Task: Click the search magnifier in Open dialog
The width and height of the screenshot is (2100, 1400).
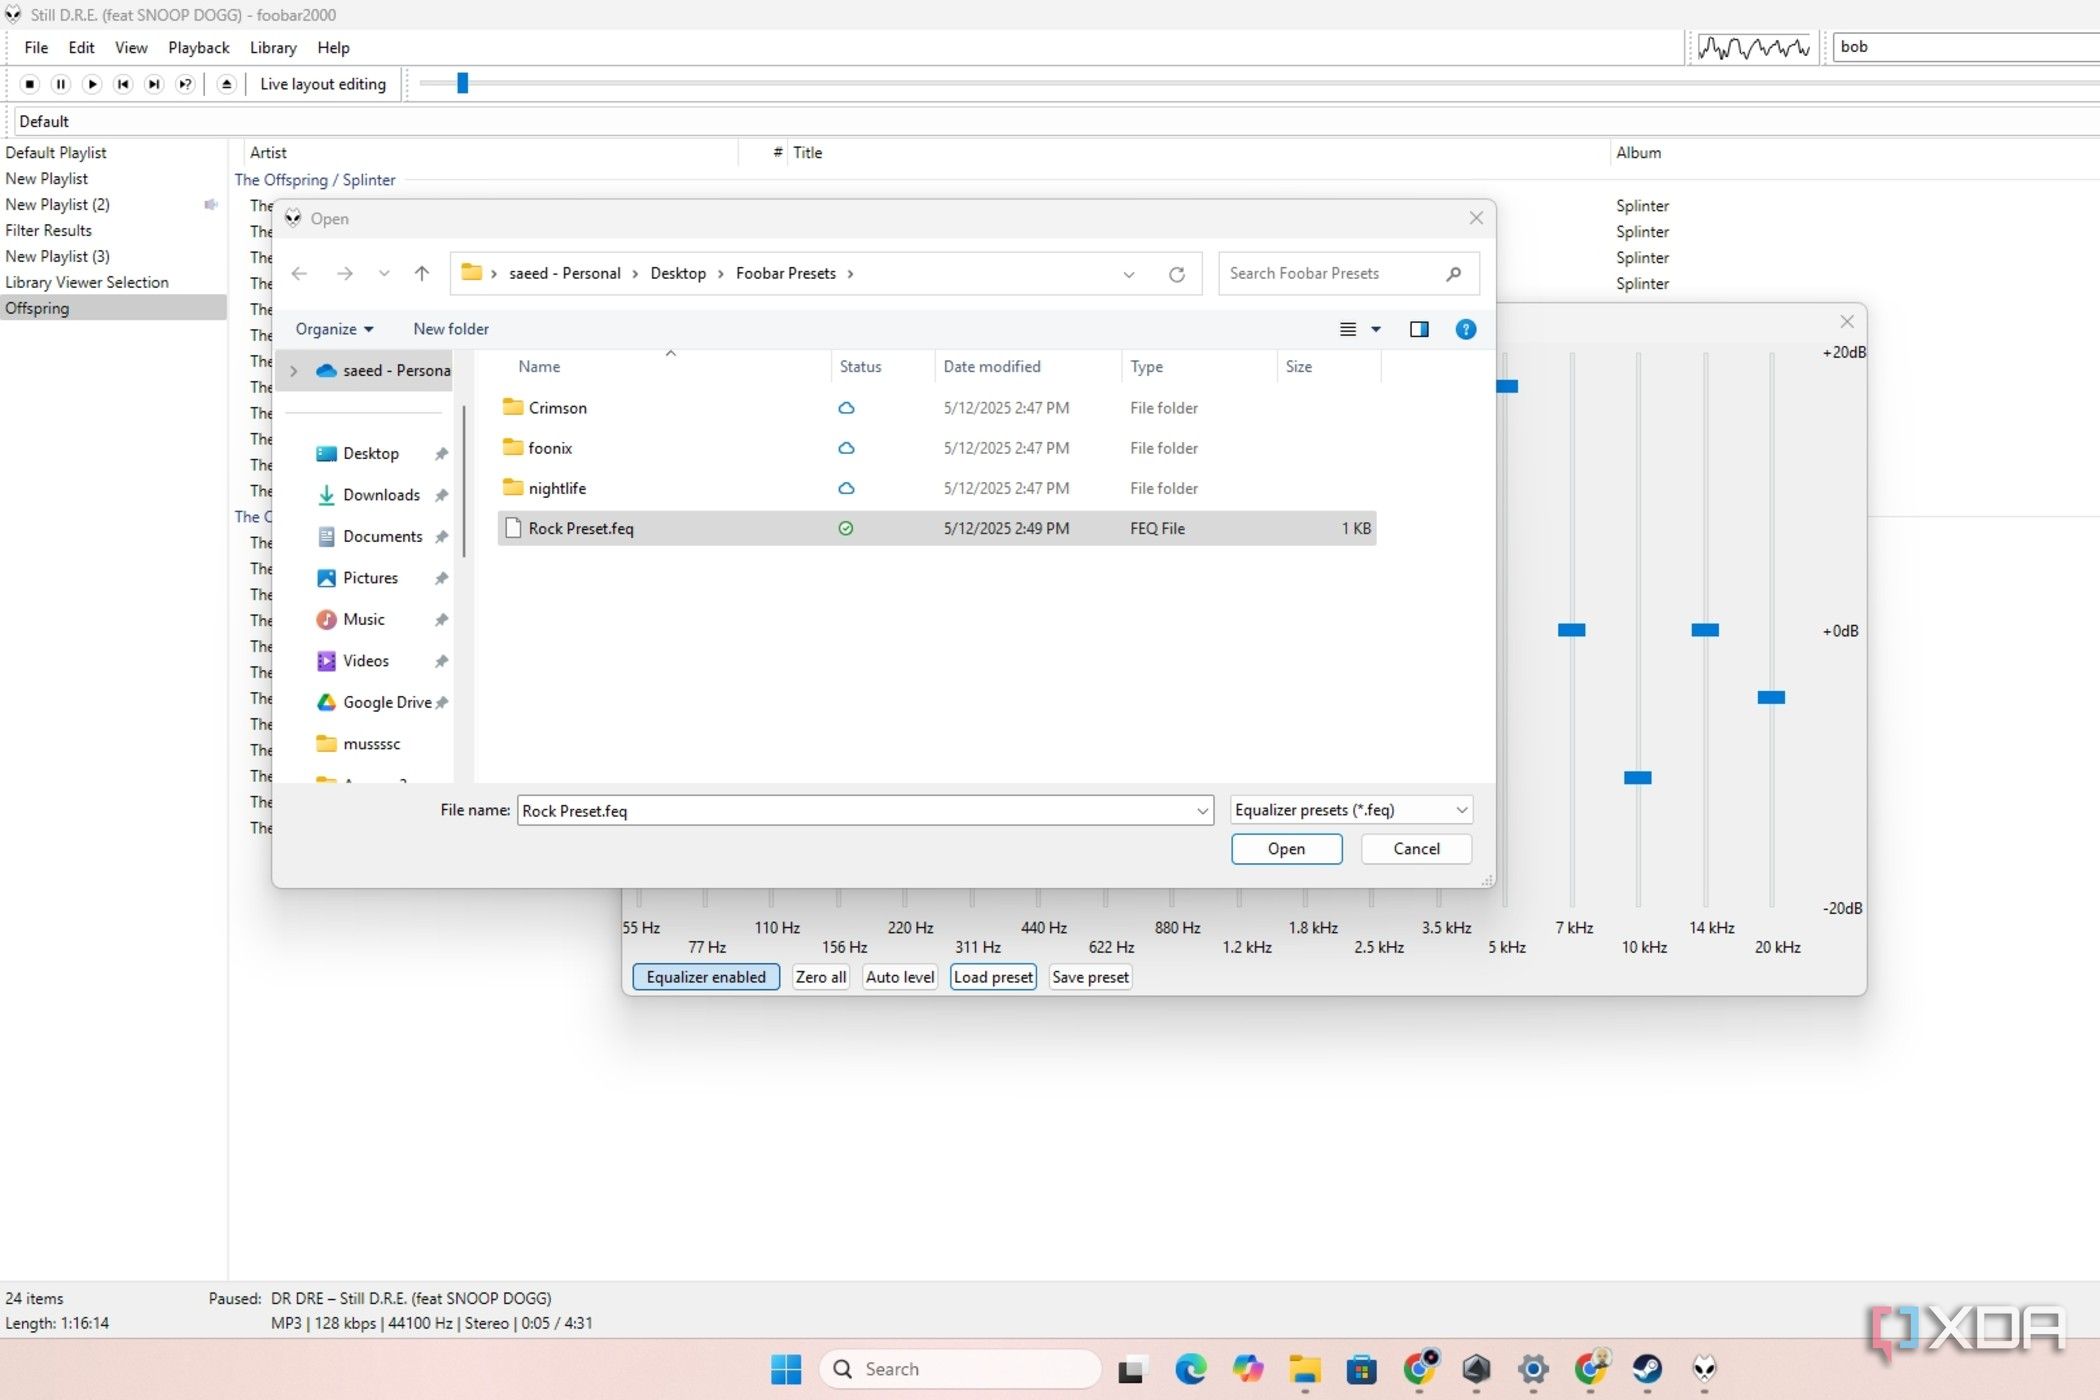Action: tap(1454, 273)
